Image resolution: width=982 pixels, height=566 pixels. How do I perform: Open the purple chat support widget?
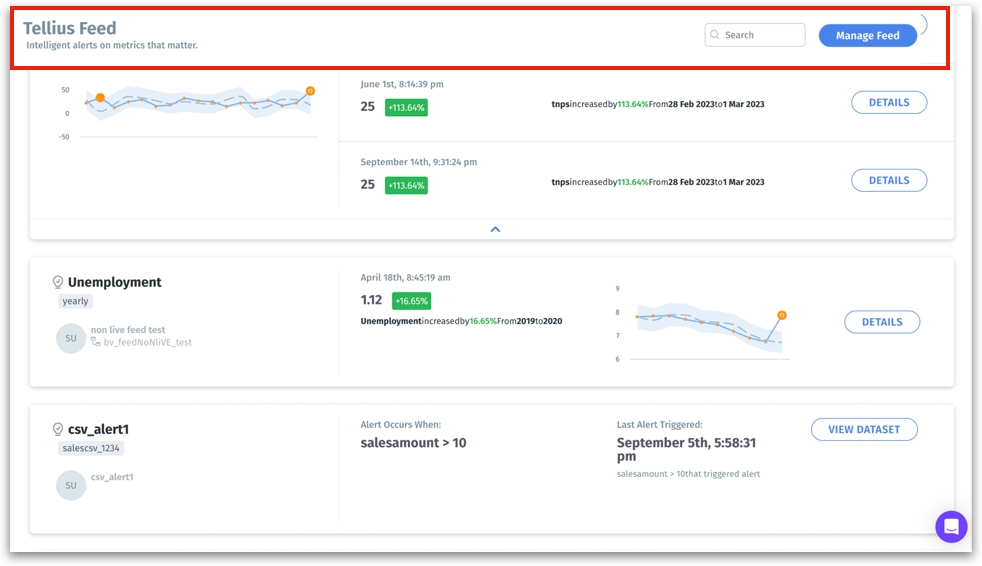click(x=951, y=526)
